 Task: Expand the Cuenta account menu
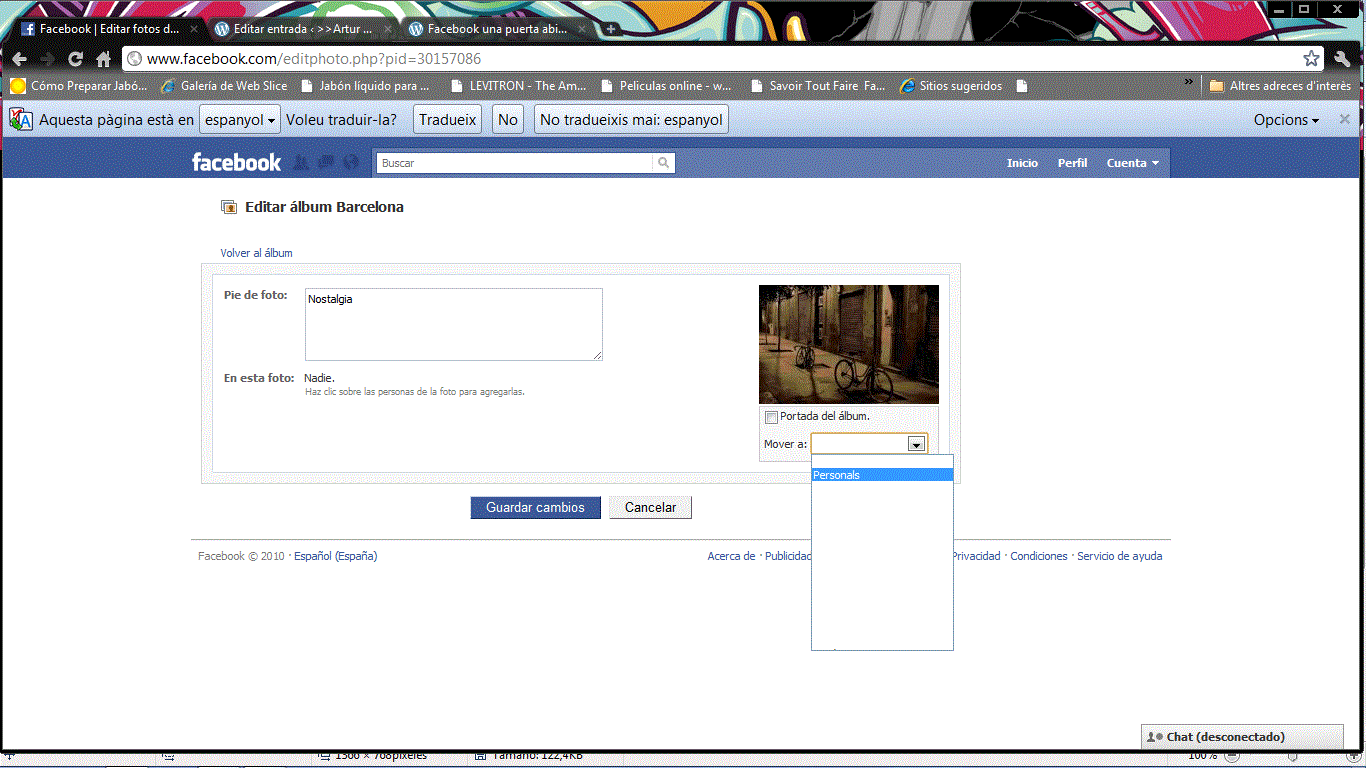[x=1132, y=163]
